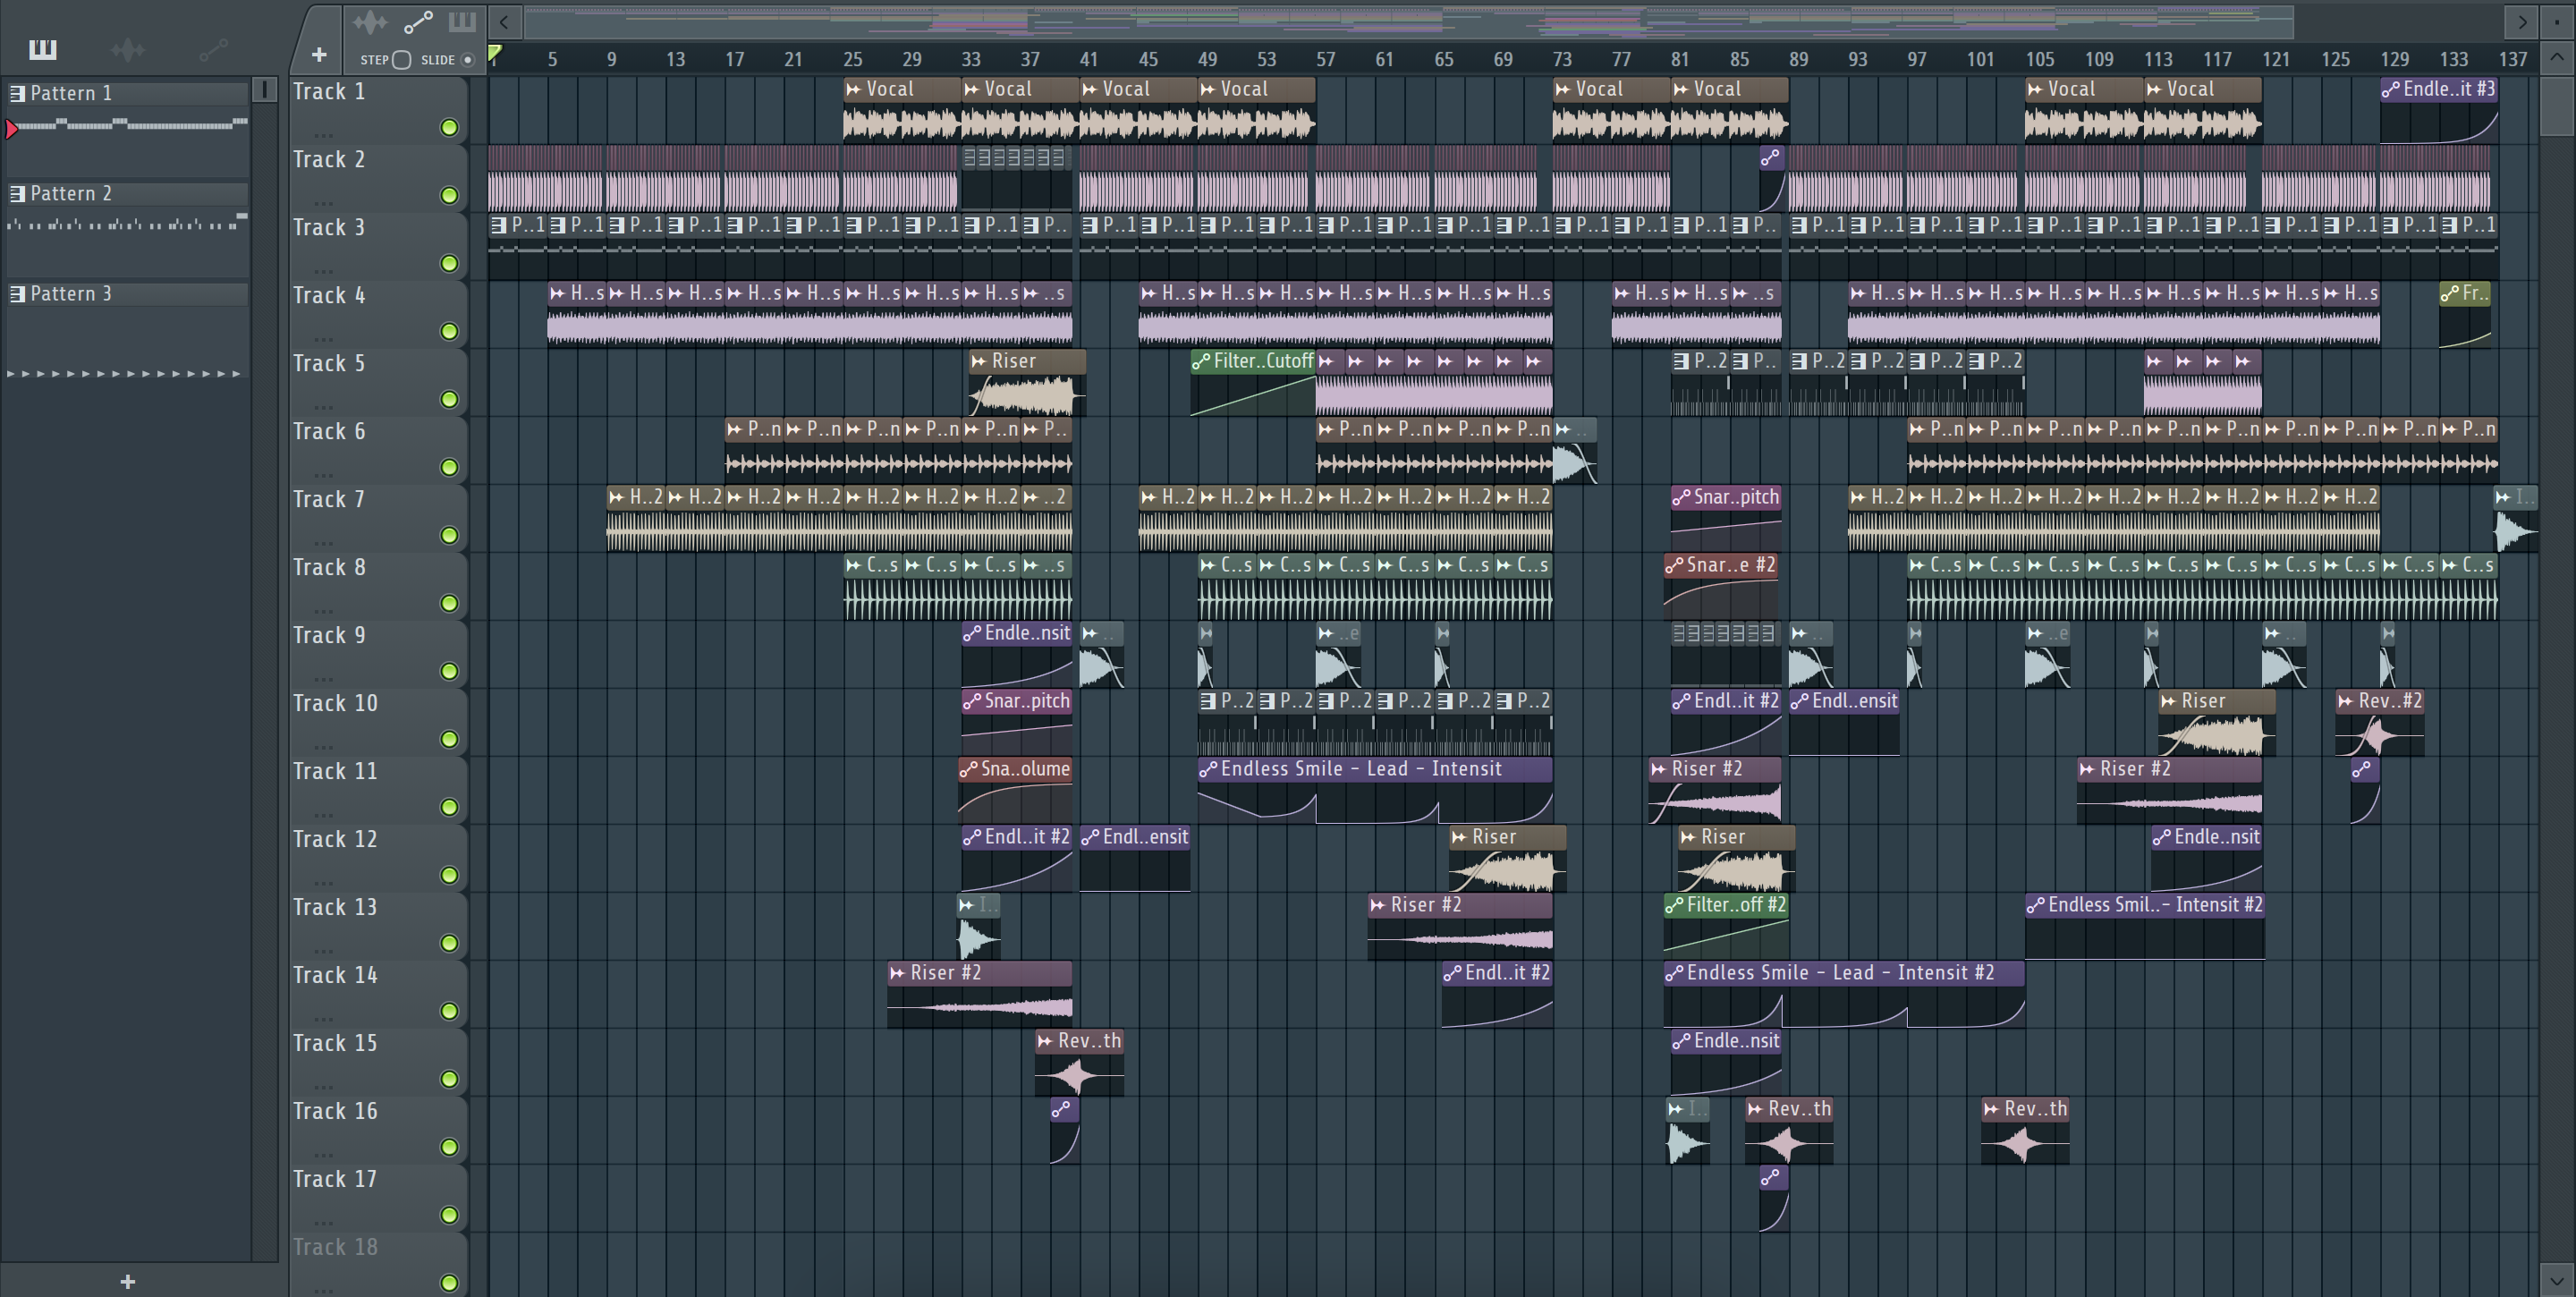Click the automation clip icon on Track 2
Image resolution: width=2576 pixels, height=1297 pixels.
click(x=1770, y=157)
